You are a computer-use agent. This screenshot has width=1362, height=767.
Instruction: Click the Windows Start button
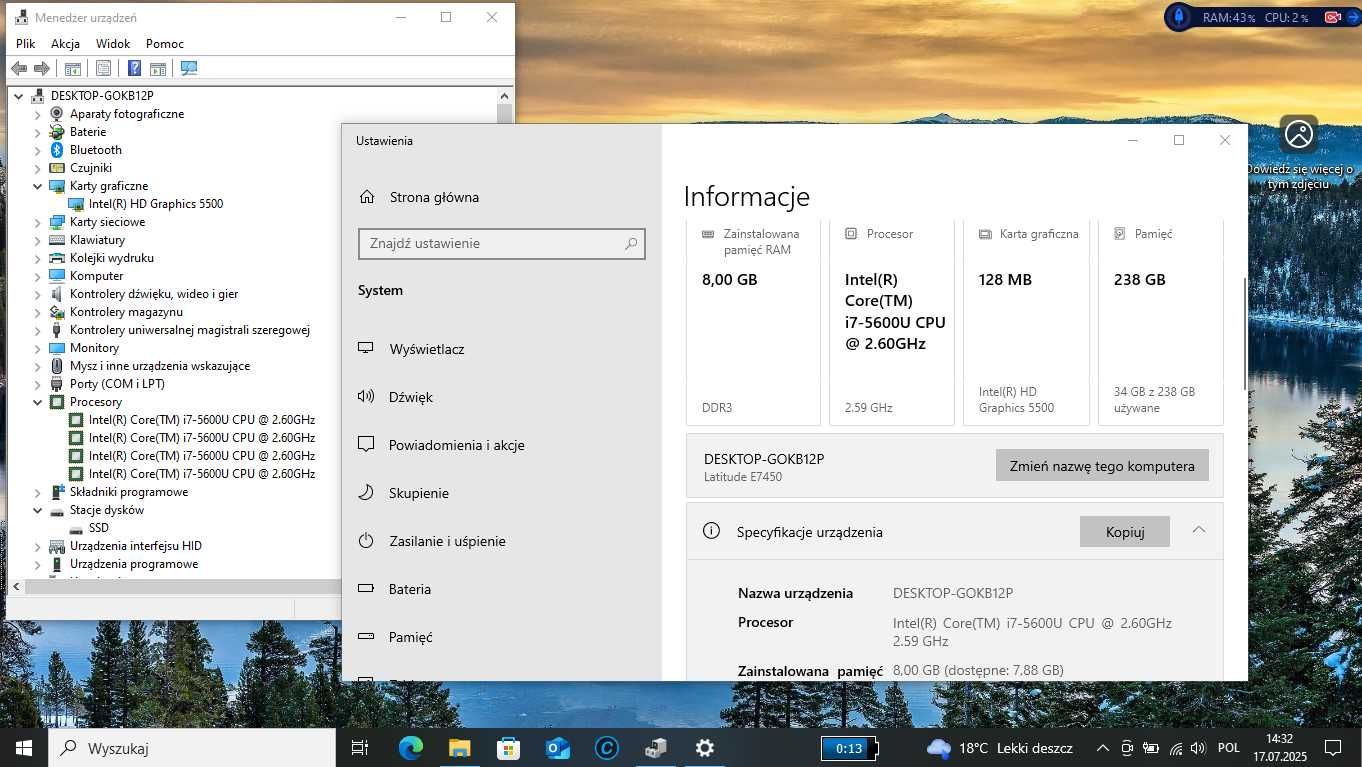(24, 748)
